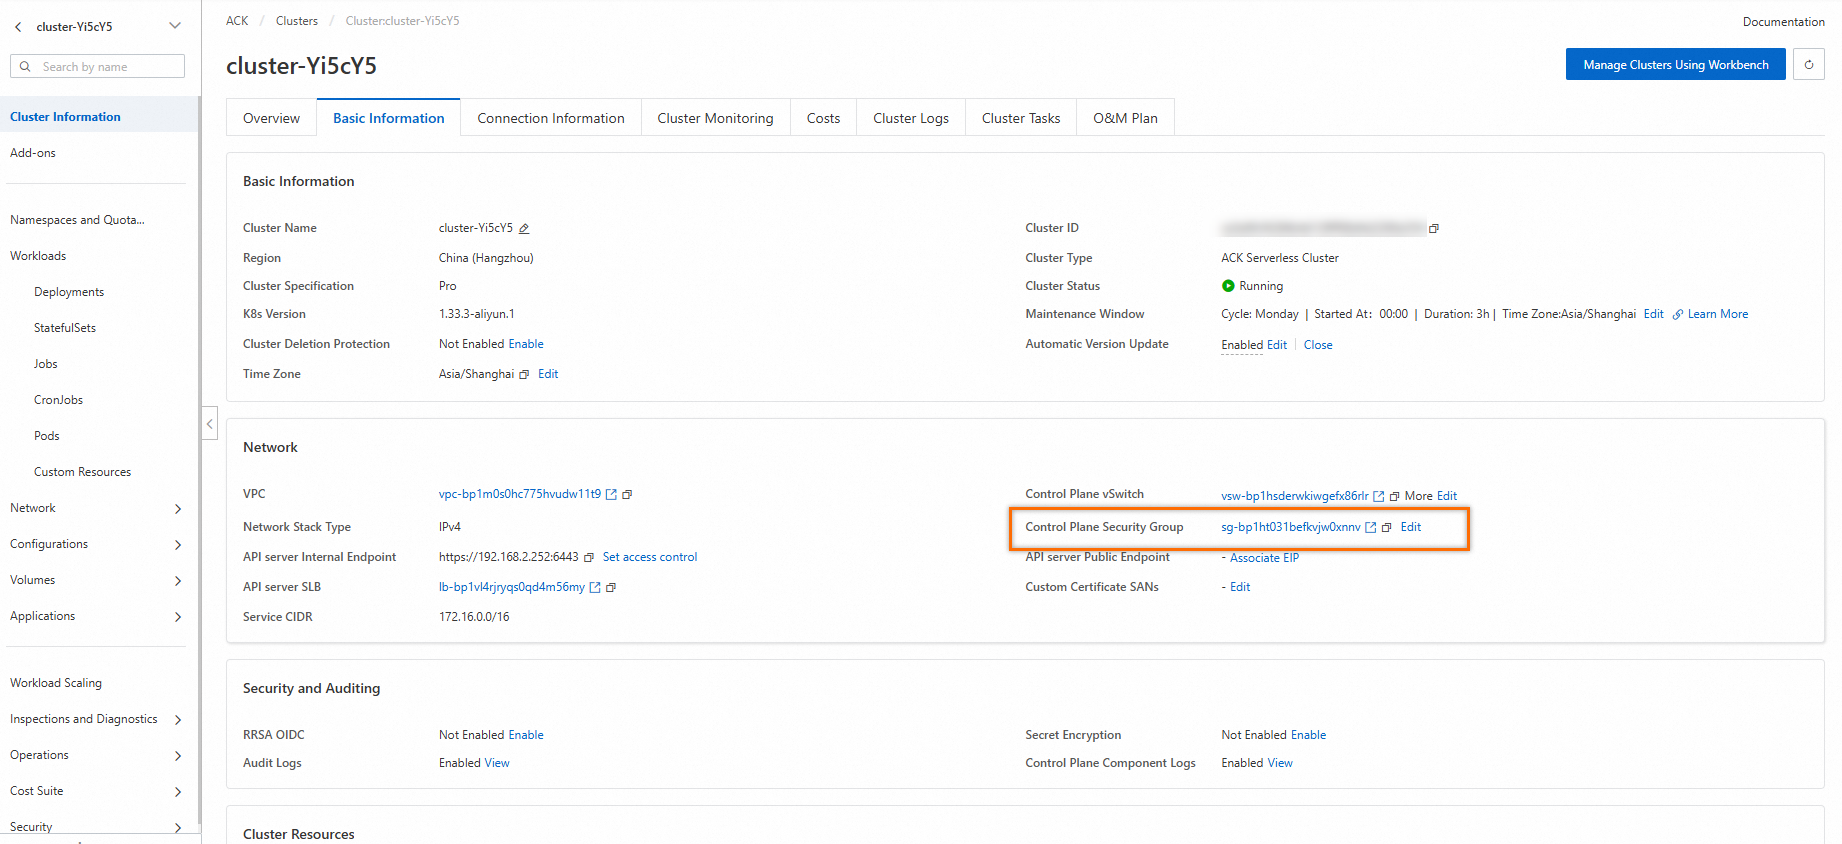This screenshot has height=844, width=1842.
Task: Open Workload Scaling in the sidebar
Action: (x=56, y=683)
